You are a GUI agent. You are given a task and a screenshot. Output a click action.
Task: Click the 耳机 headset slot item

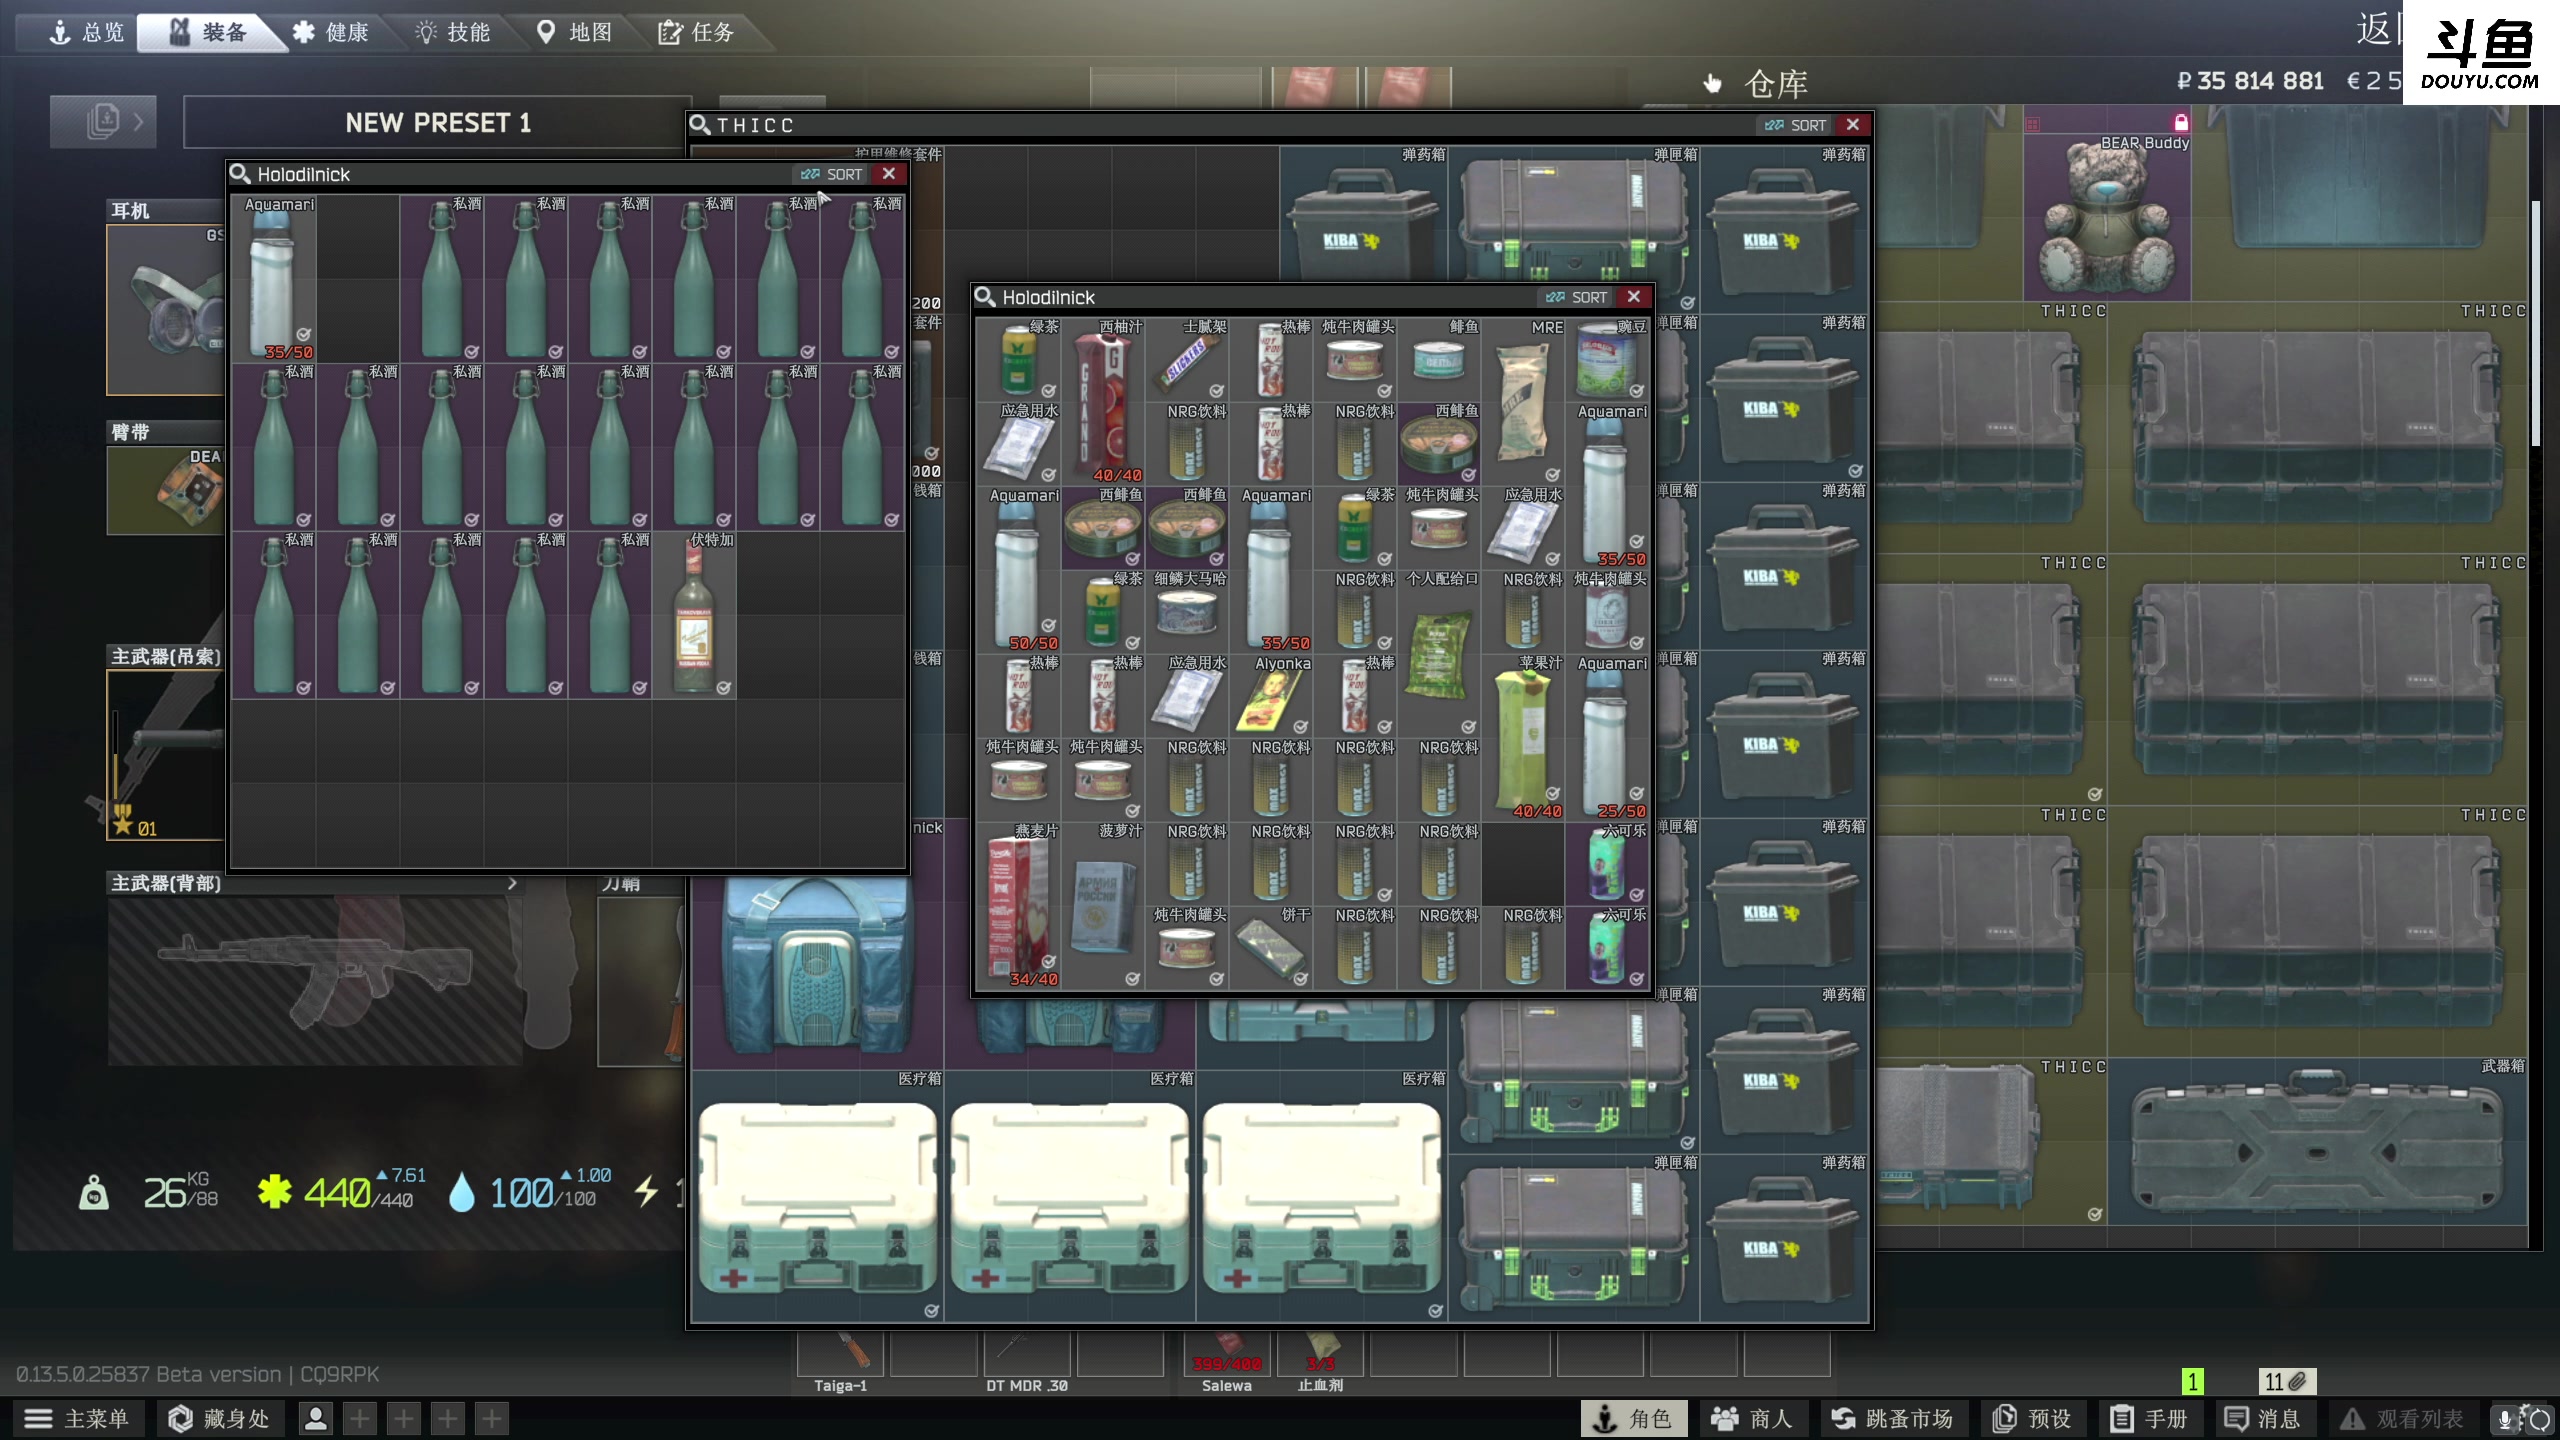[x=166, y=310]
